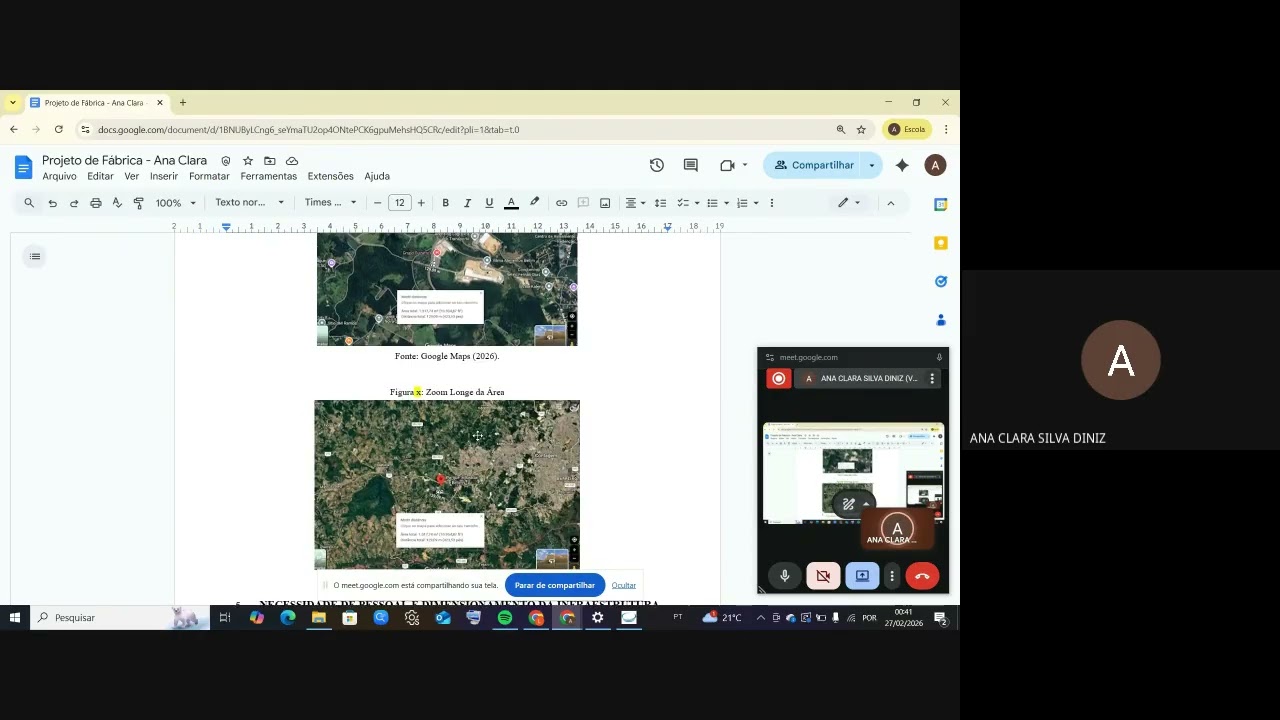
Task: Open Google Calendar side panel
Action: click(940, 204)
